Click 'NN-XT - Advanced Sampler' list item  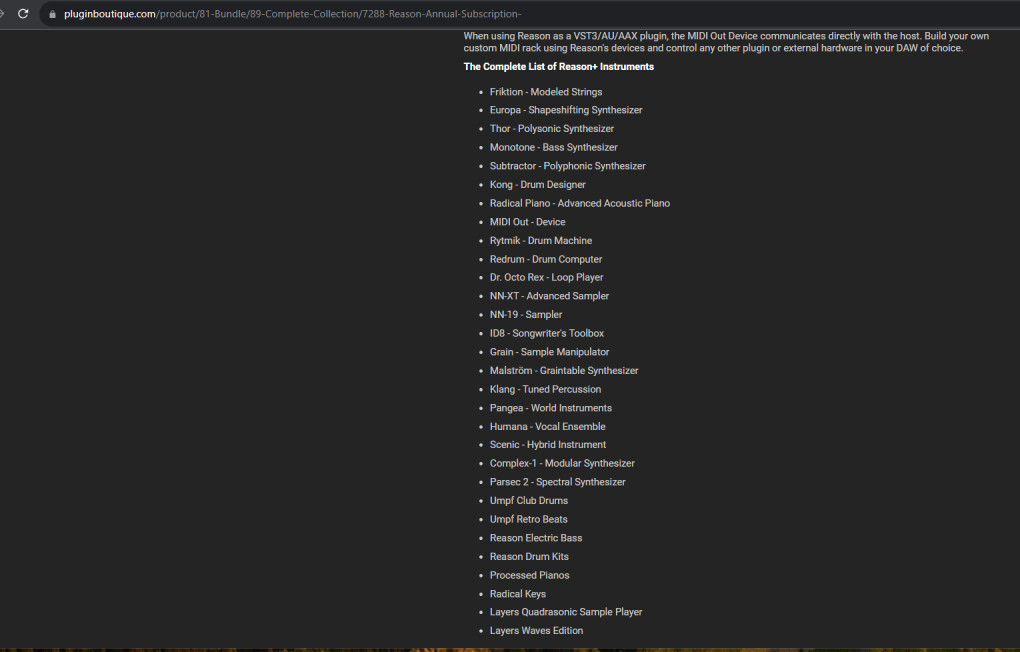(550, 296)
